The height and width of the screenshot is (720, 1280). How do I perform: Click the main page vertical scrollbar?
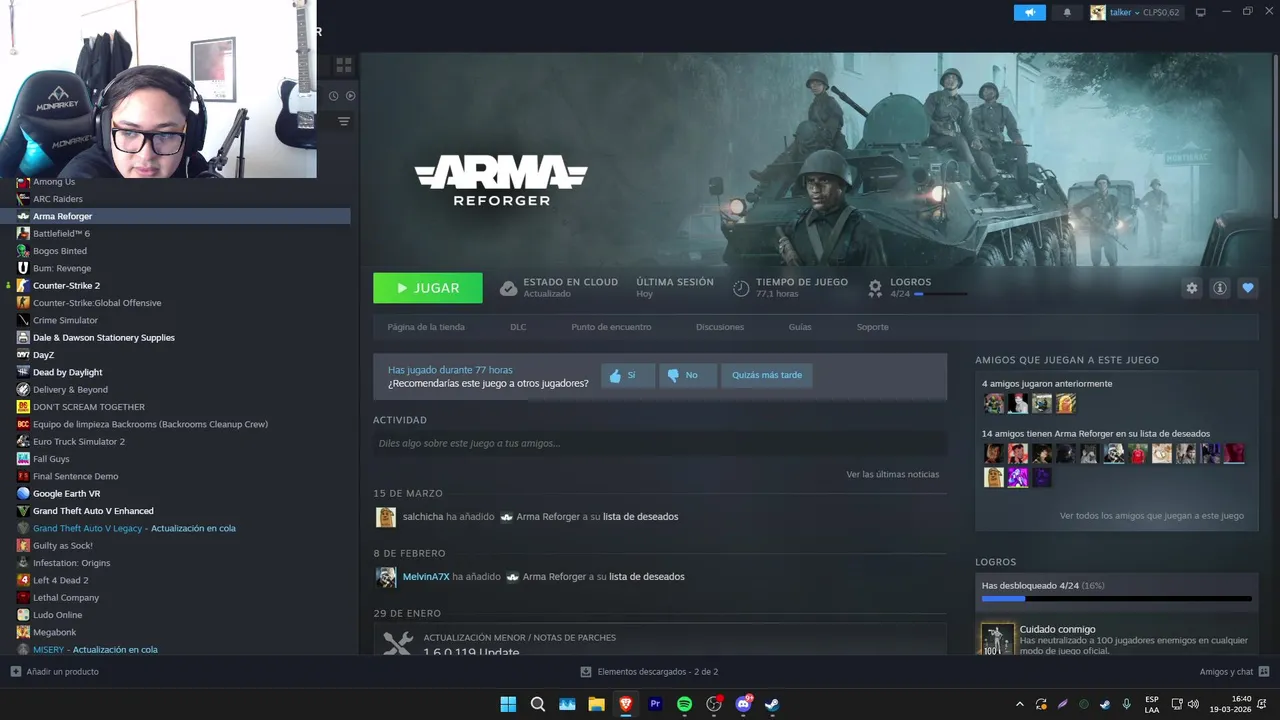click(1275, 136)
